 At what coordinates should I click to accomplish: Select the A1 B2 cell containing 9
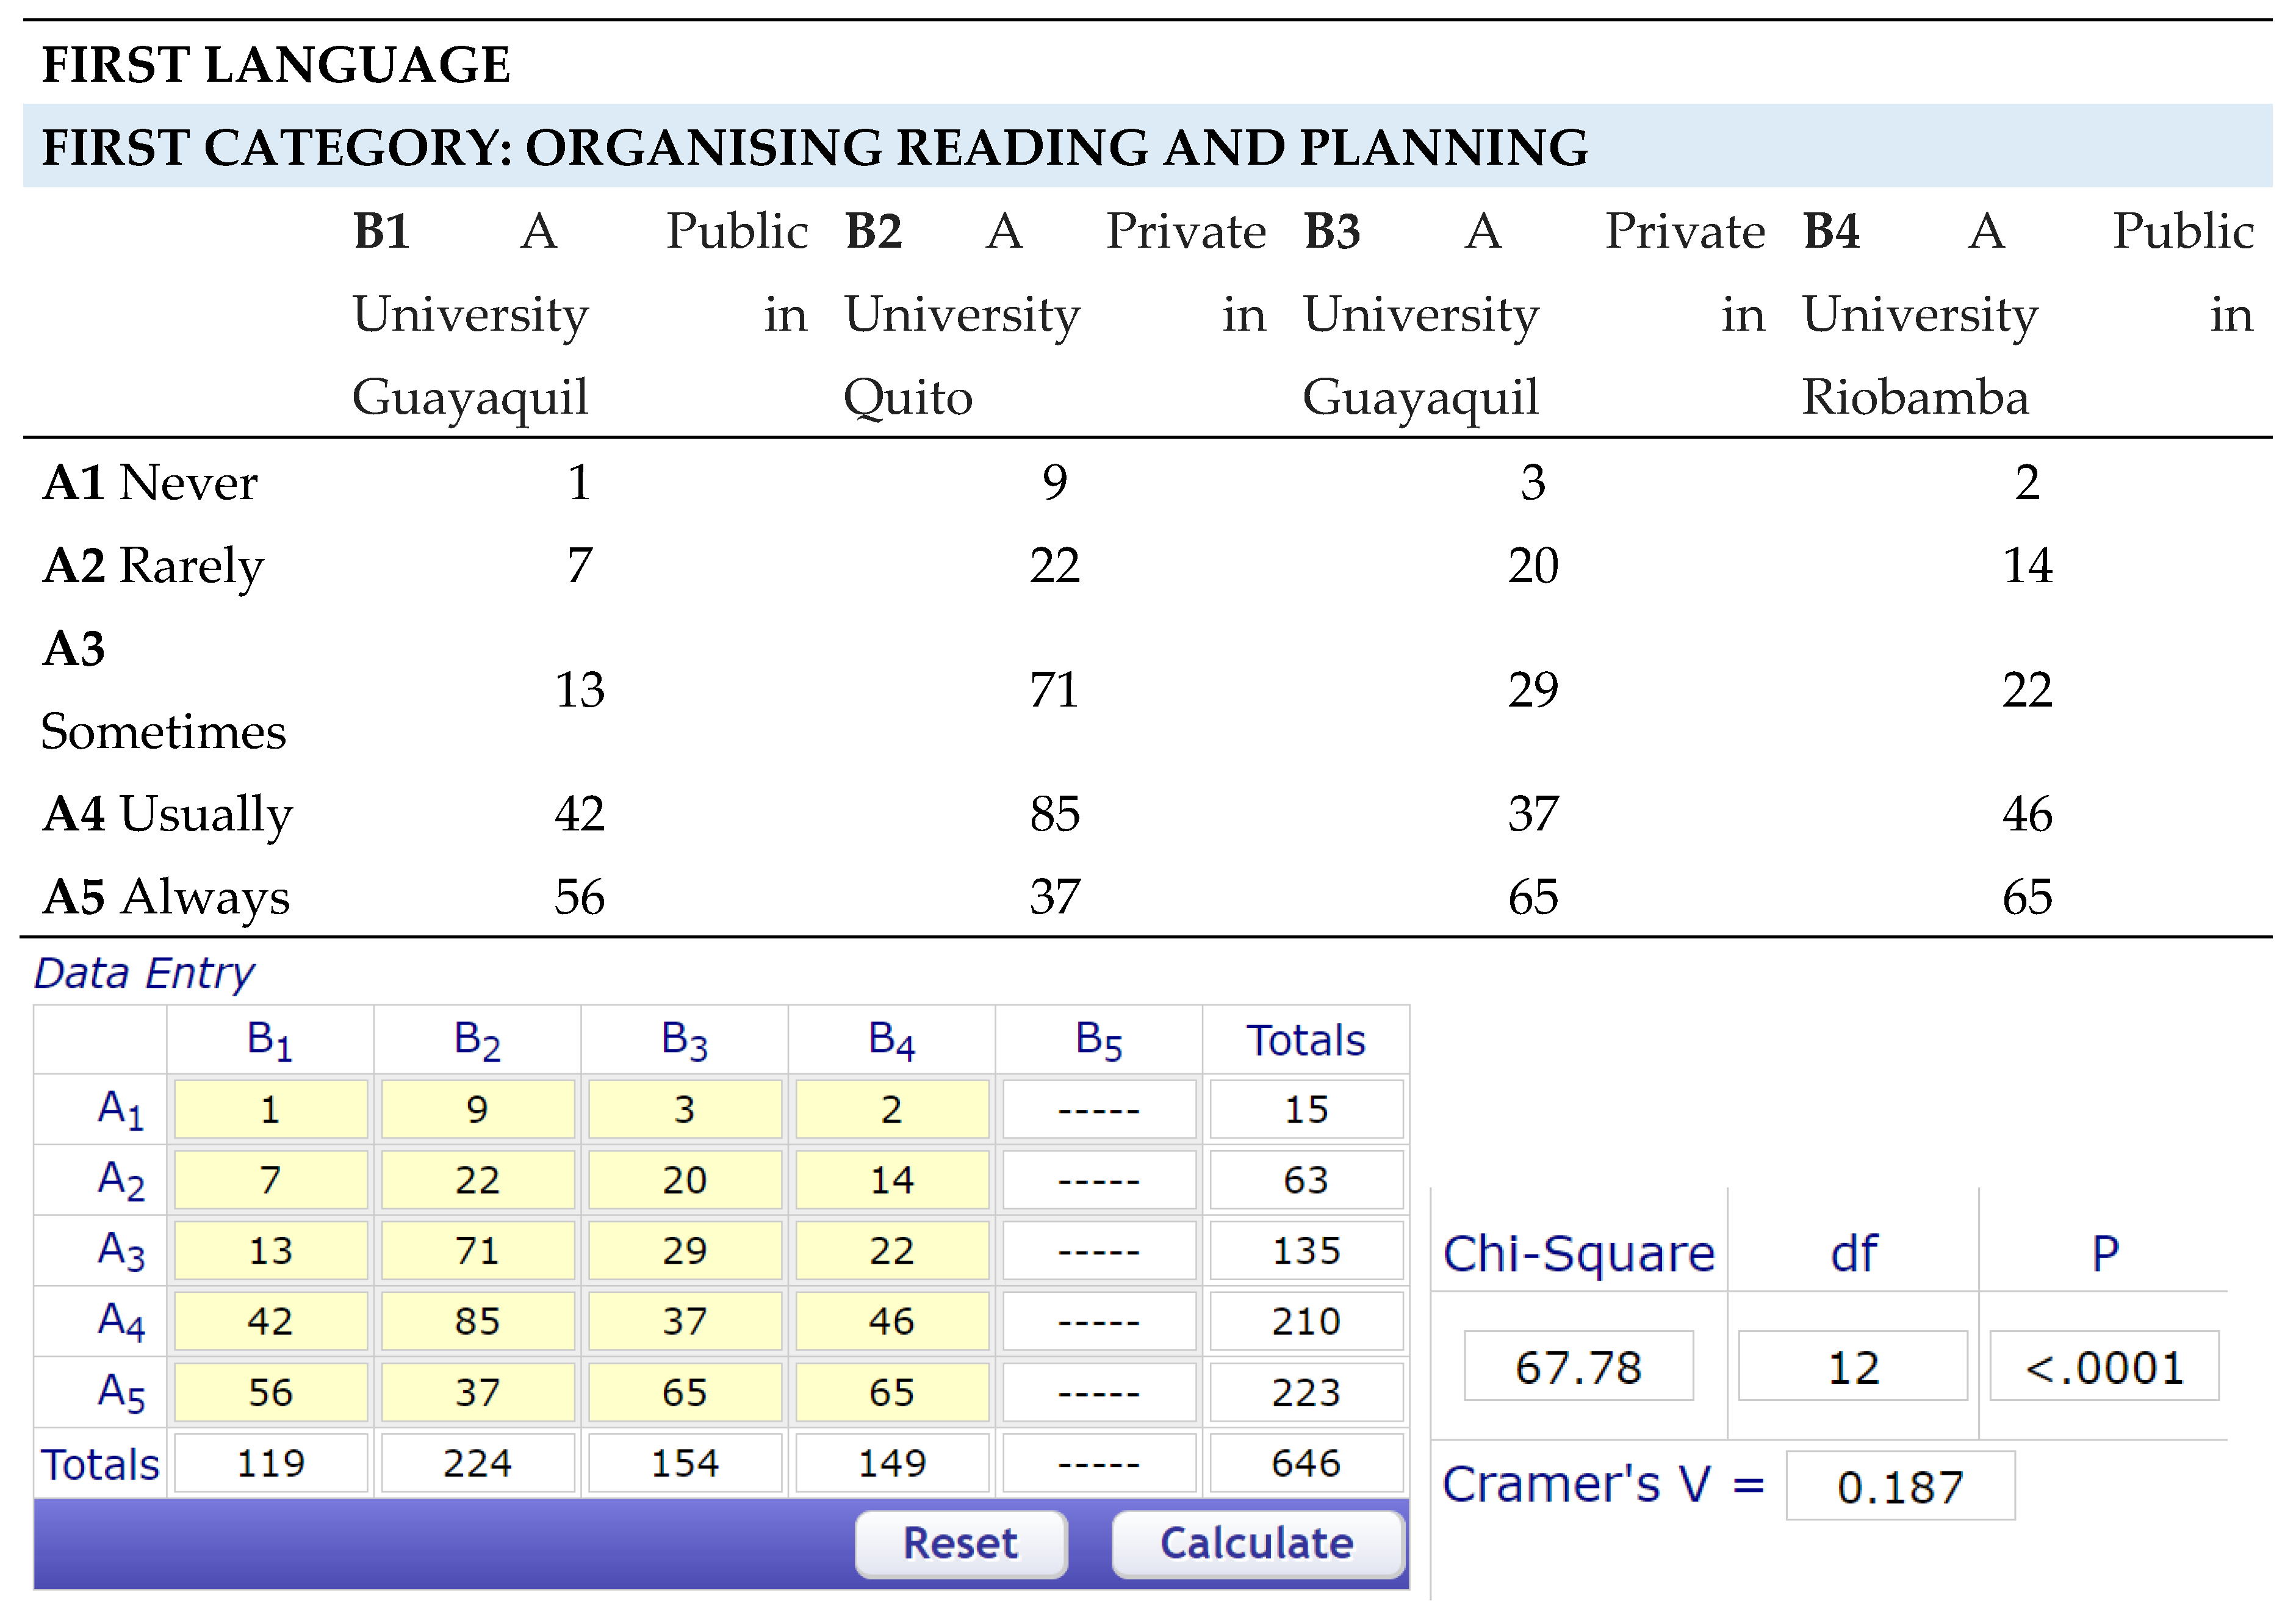477,1109
